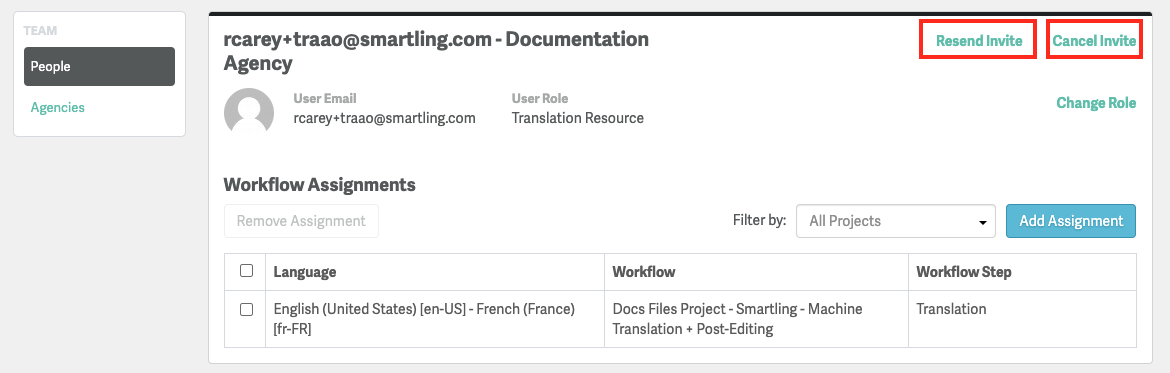Click the Add Assignment button
Image resolution: width=1170 pixels, height=373 pixels.
click(x=1071, y=221)
